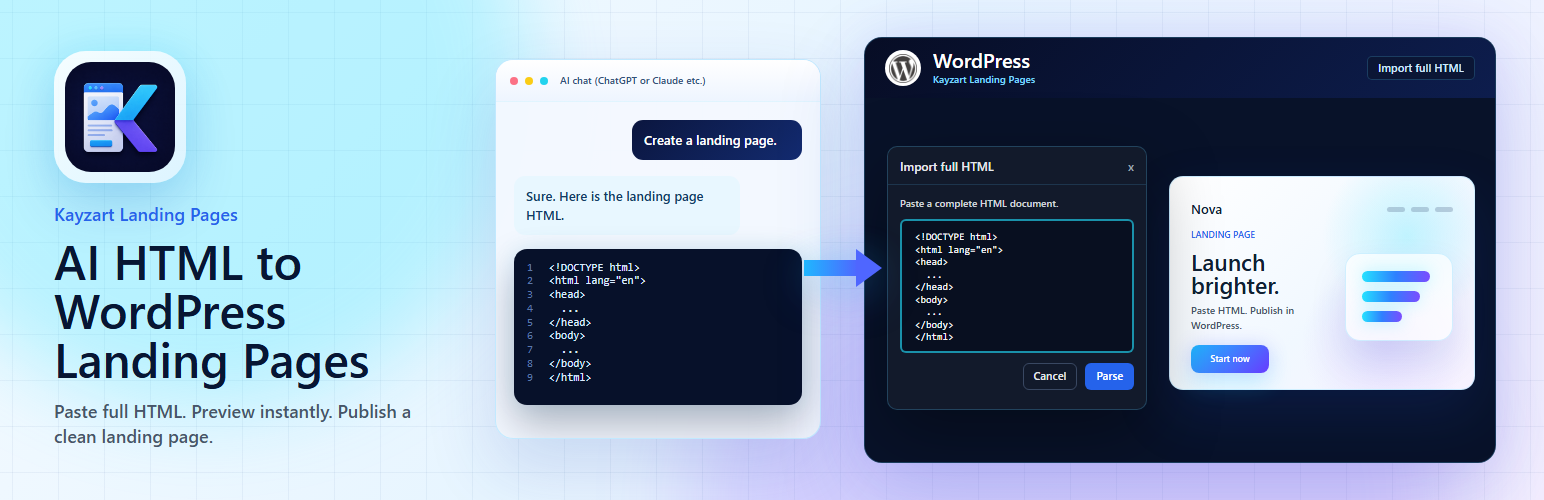The width and height of the screenshot is (1544, 500).
Task: Click the red dot in AI chat window
Action: point(514,81)
